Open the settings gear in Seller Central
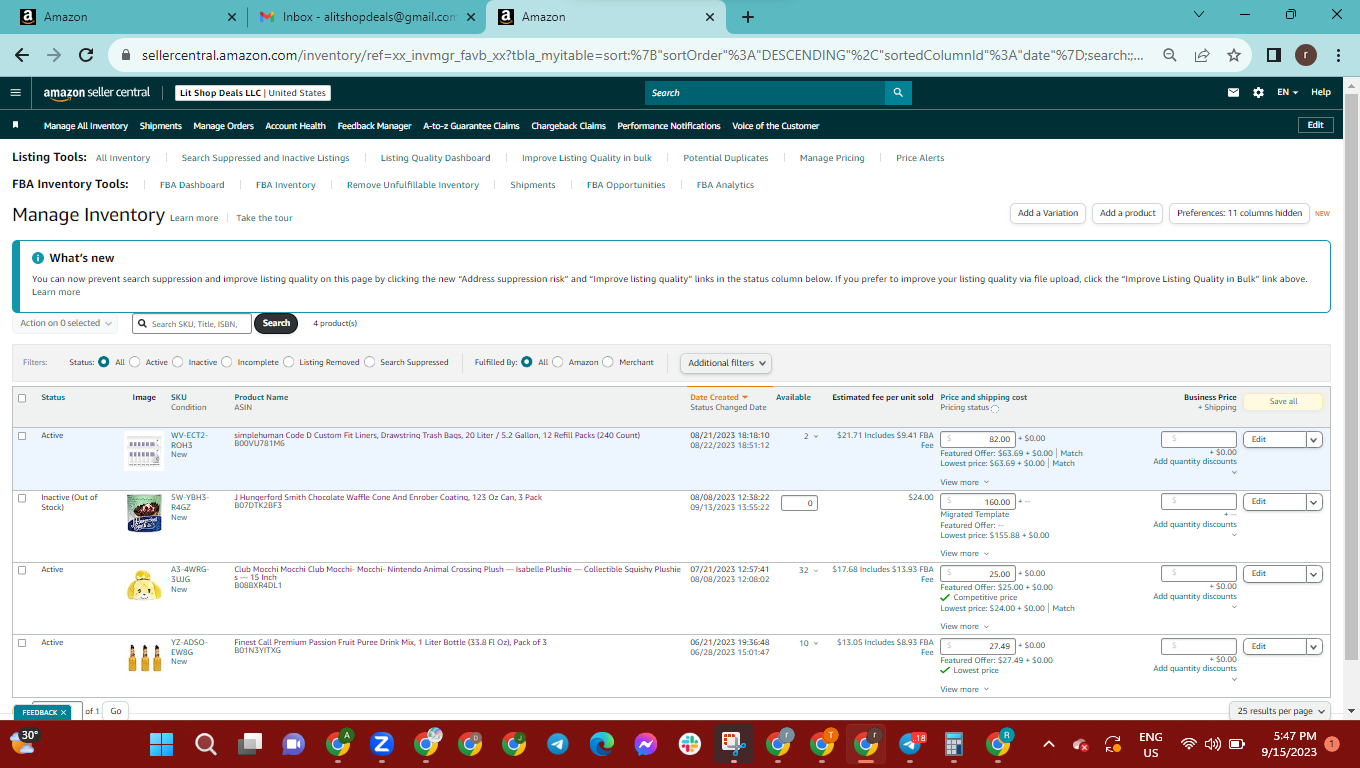1360x768 pixels. click(1258, 92)
